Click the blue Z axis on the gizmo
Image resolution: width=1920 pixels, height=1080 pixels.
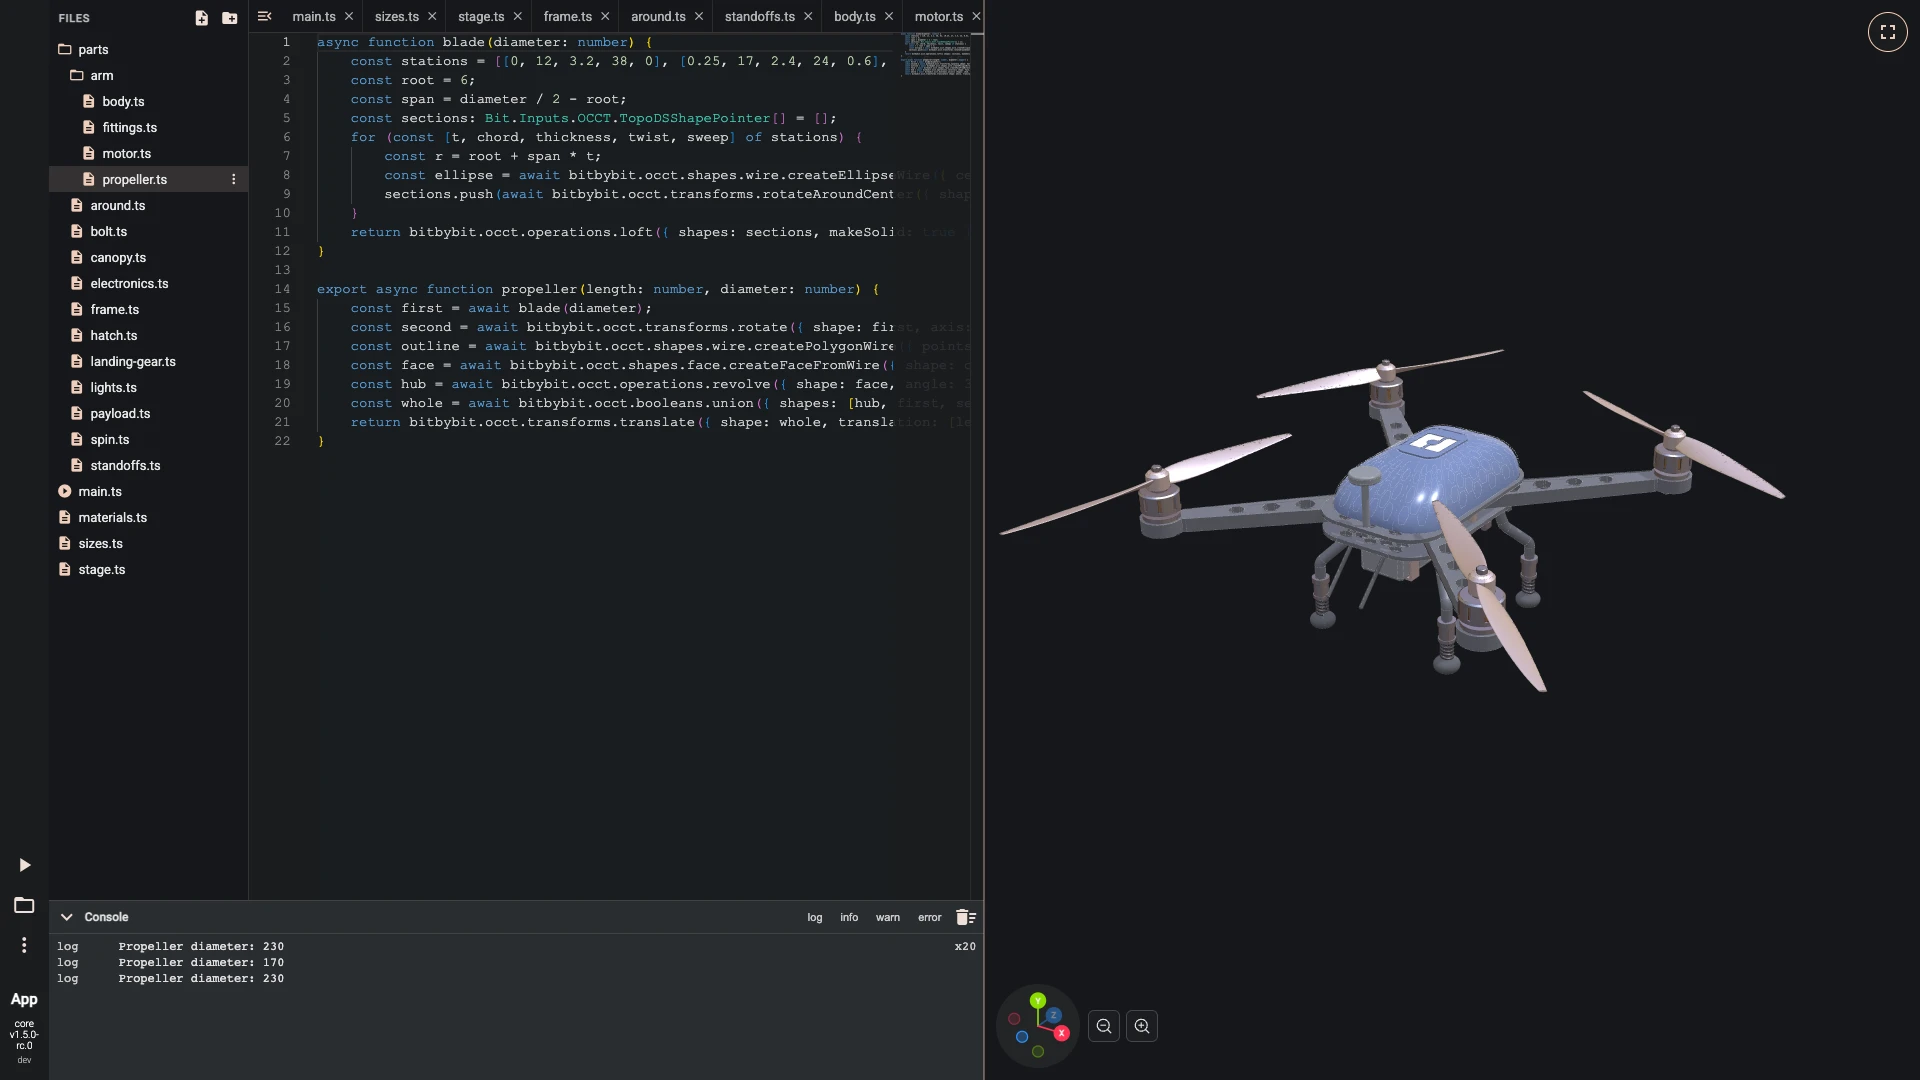[x=1053, y=1015]
